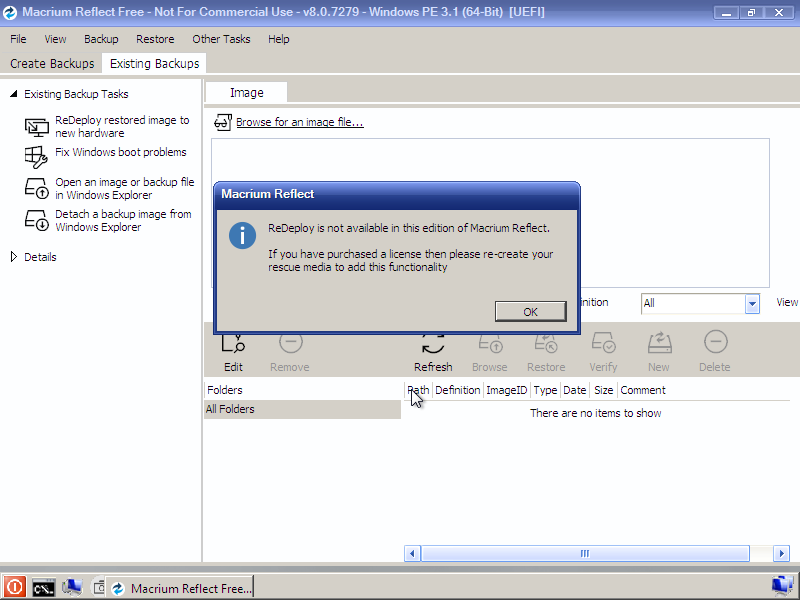This screenshot has width=800, height=600.
Task: Click the drive explorer taskbar icon
Action: [98, 588]
